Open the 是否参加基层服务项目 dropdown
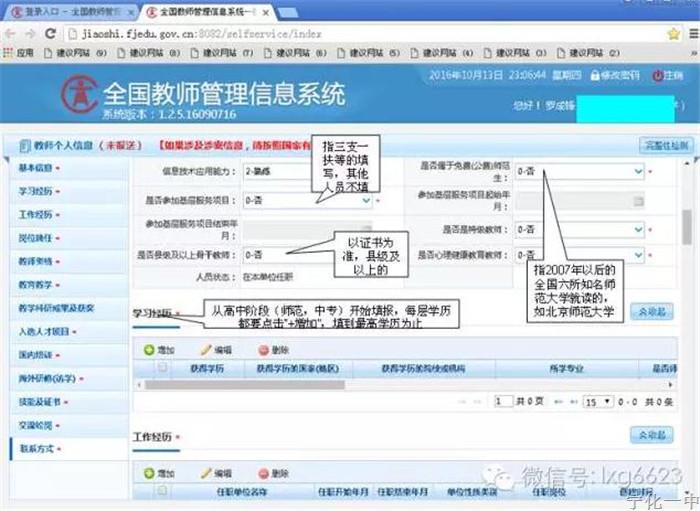This screenshot has width=700, height=511. 308,201
